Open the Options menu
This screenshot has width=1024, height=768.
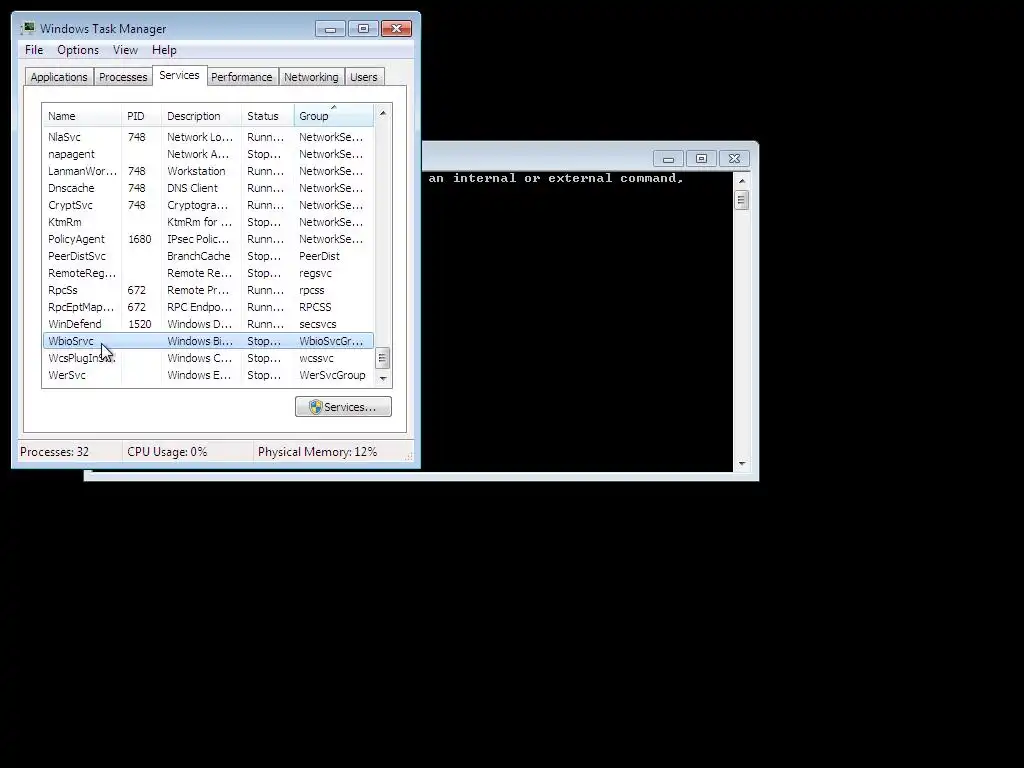coord(78,50)
